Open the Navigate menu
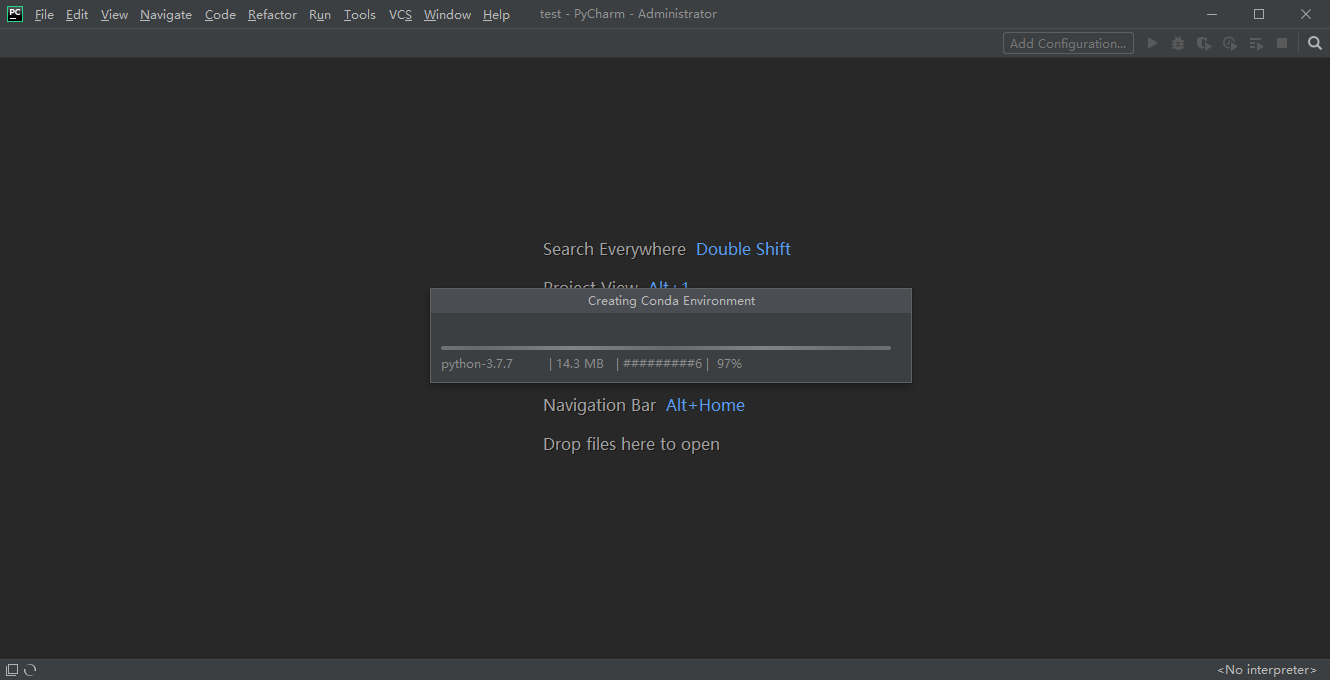Screen dimensions: 1330x680 (166, 14)
